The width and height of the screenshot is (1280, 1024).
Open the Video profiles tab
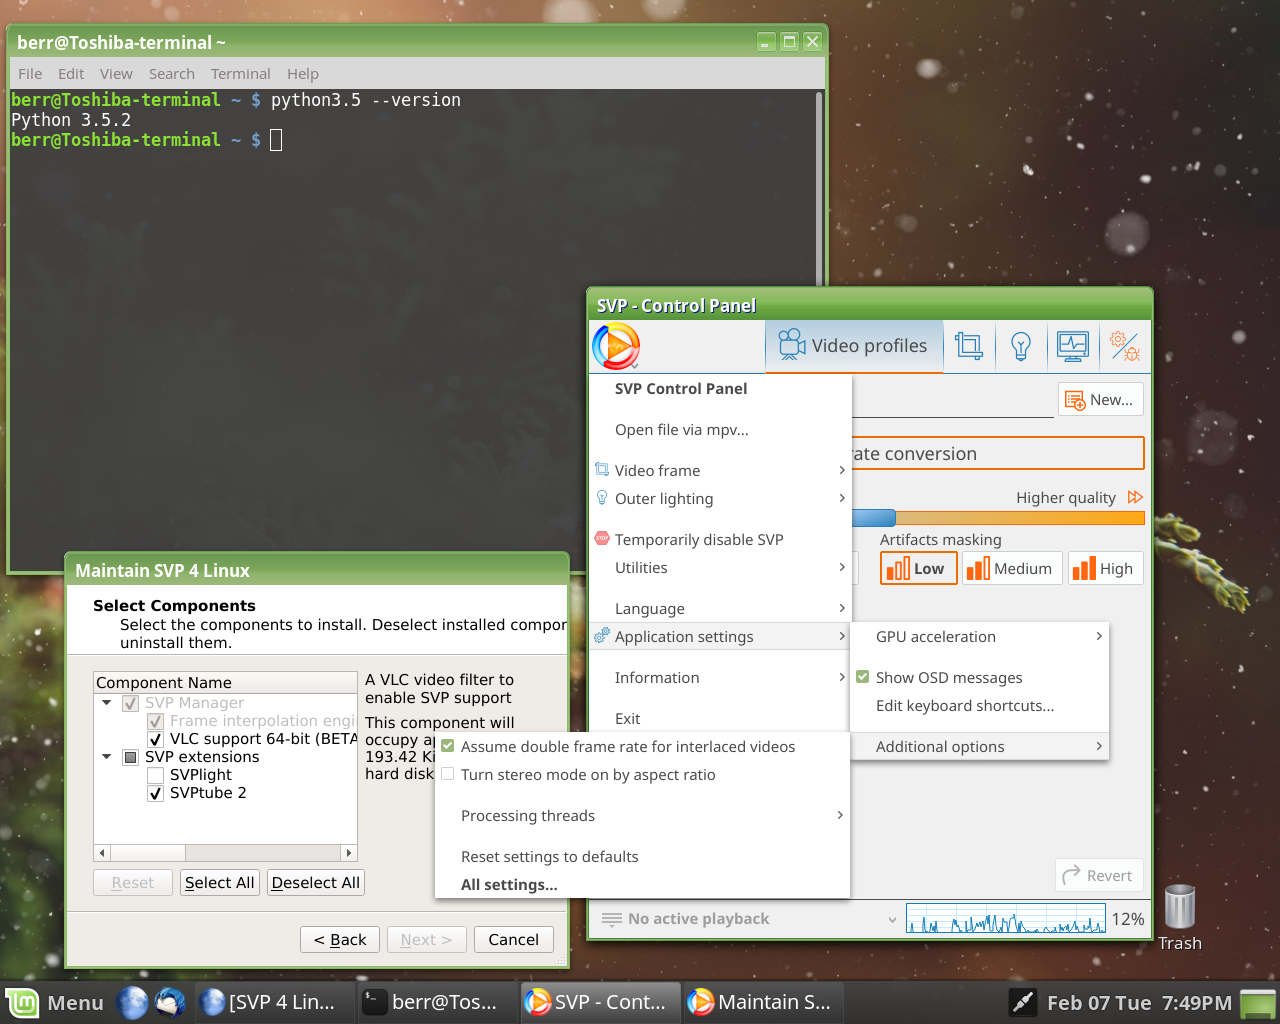click(x=854, y=346)
